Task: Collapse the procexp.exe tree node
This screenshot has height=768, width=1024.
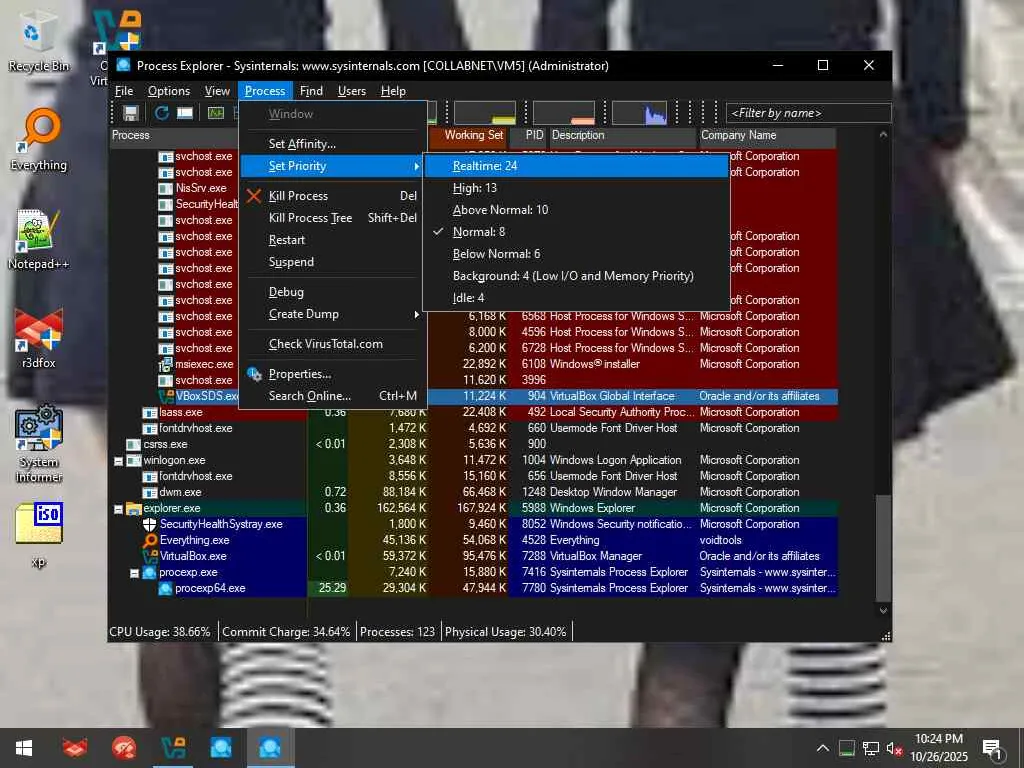Action: coord(135,573)
